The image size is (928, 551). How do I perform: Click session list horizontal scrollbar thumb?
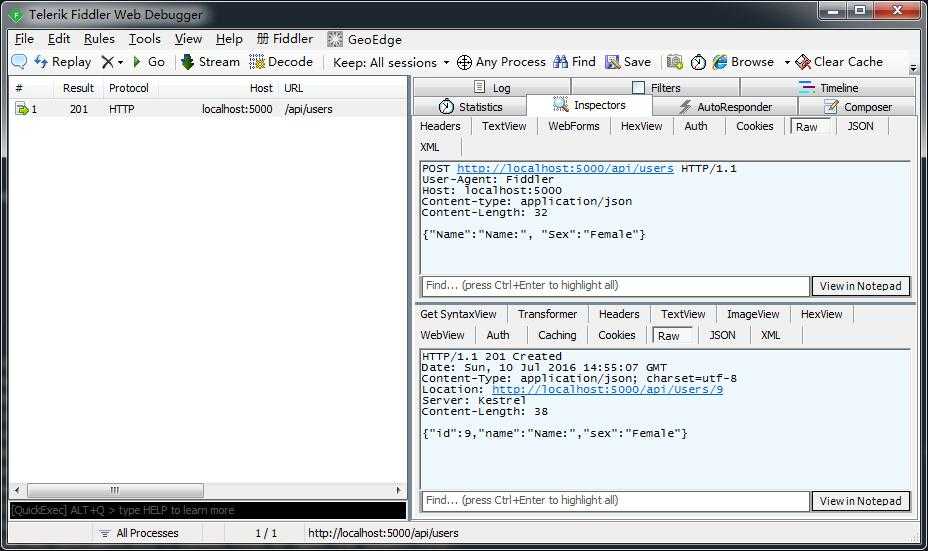pos(115,490)
